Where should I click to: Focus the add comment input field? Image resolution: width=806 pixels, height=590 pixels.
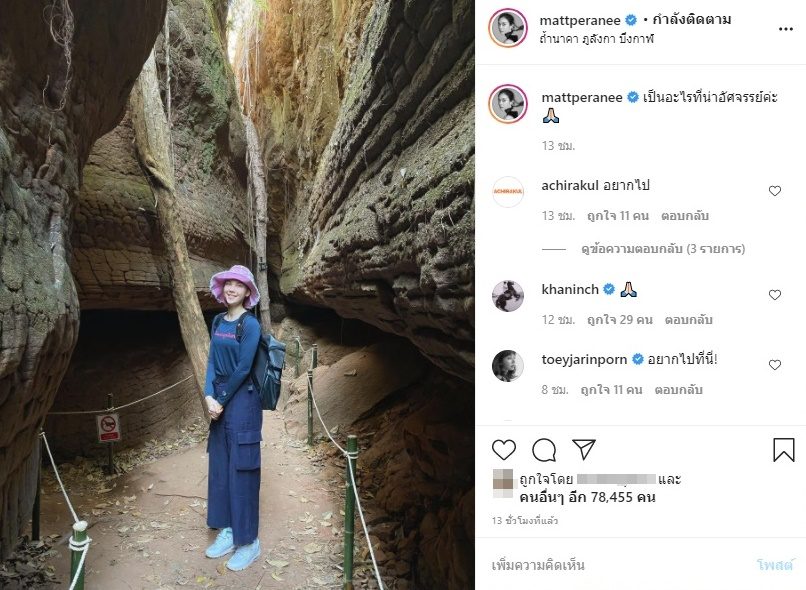[617, 565]
